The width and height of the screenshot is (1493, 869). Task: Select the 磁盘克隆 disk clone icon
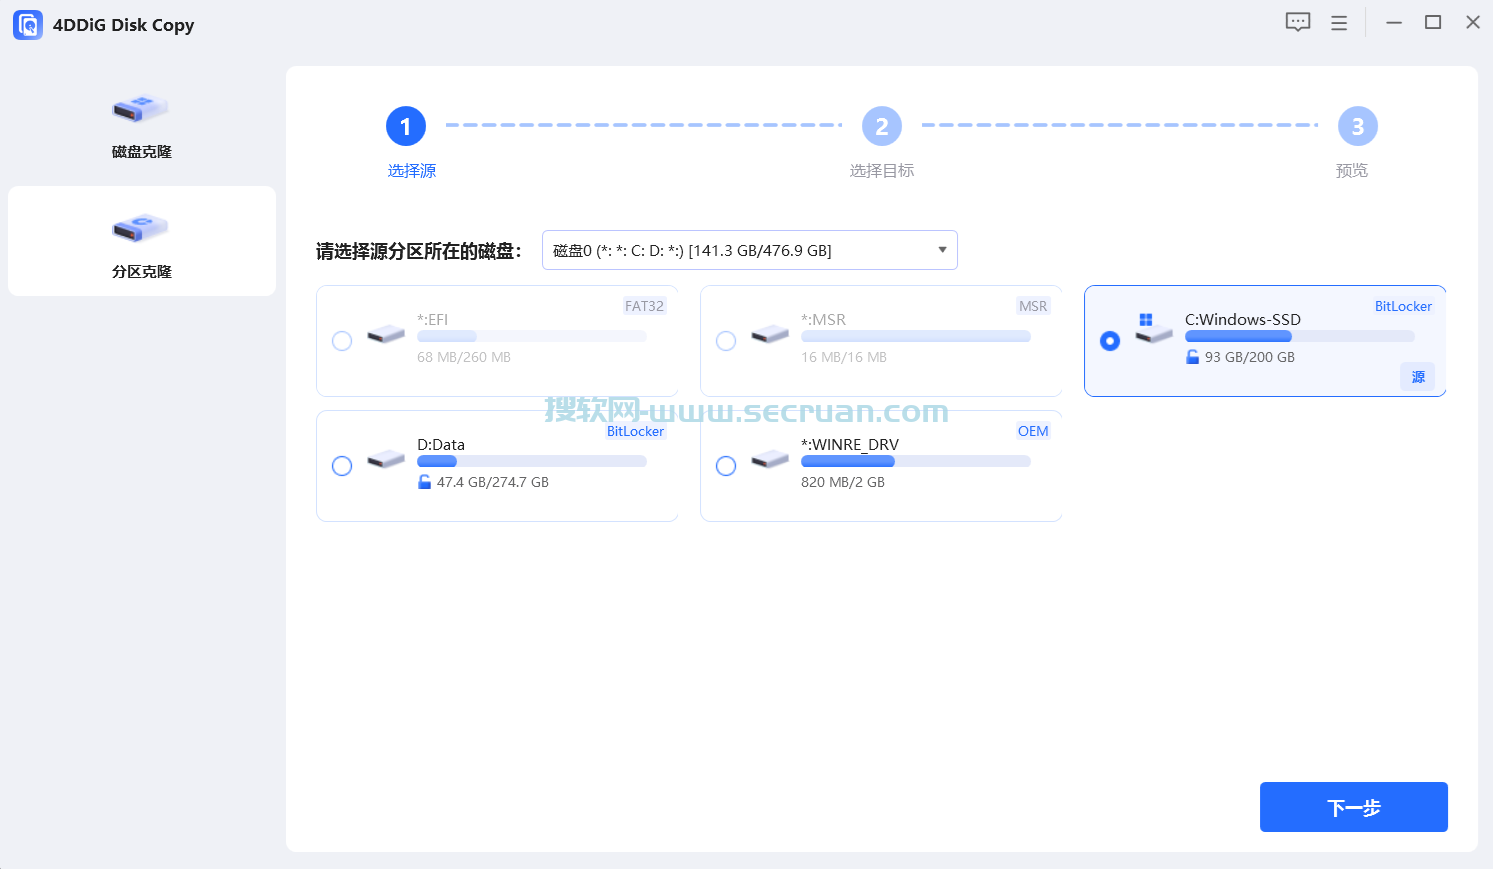point(140,107)
